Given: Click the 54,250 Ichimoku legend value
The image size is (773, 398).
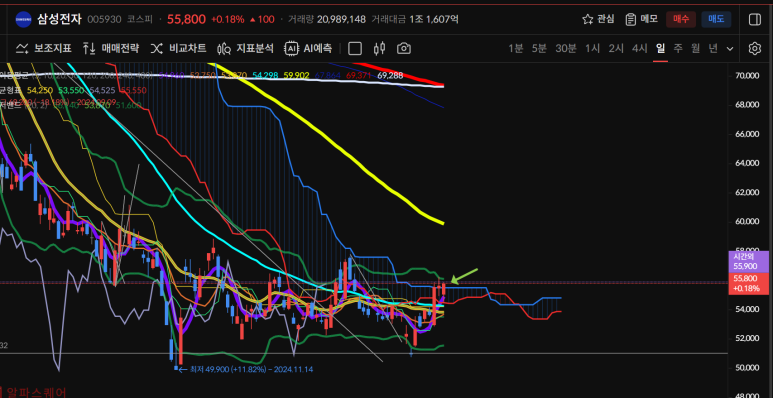Looking at the screenshot, I should 39,90.
